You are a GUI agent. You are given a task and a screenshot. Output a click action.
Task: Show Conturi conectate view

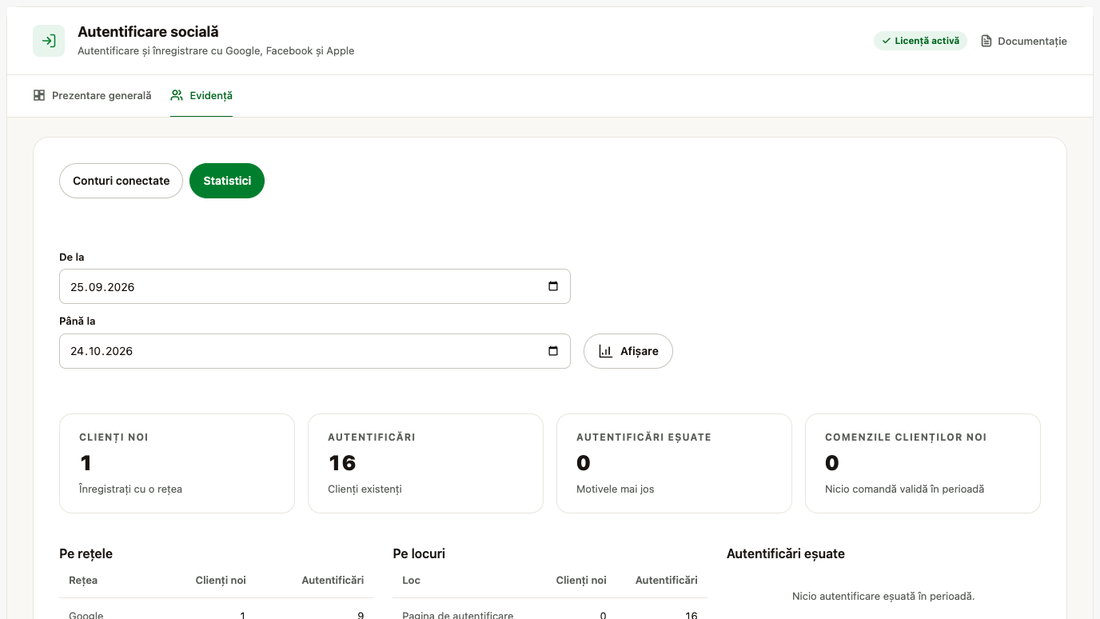(121, 181)
